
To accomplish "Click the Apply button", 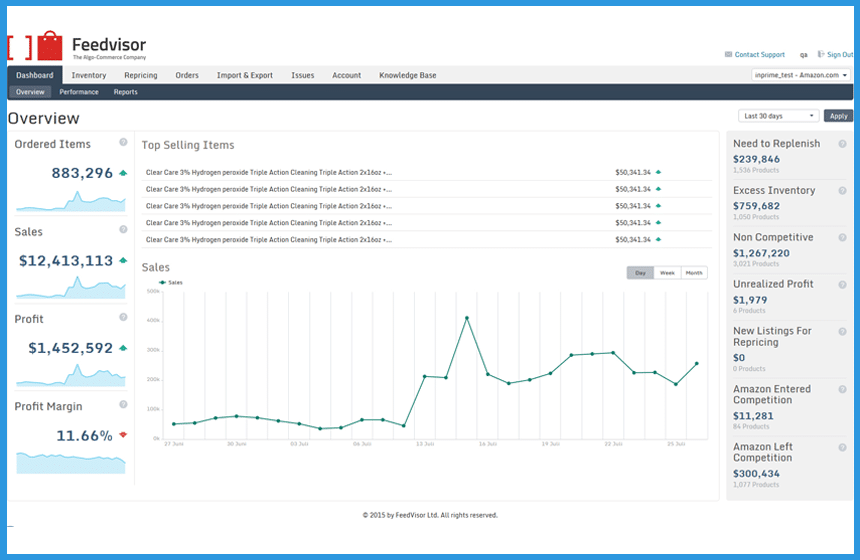I will 839,116.
